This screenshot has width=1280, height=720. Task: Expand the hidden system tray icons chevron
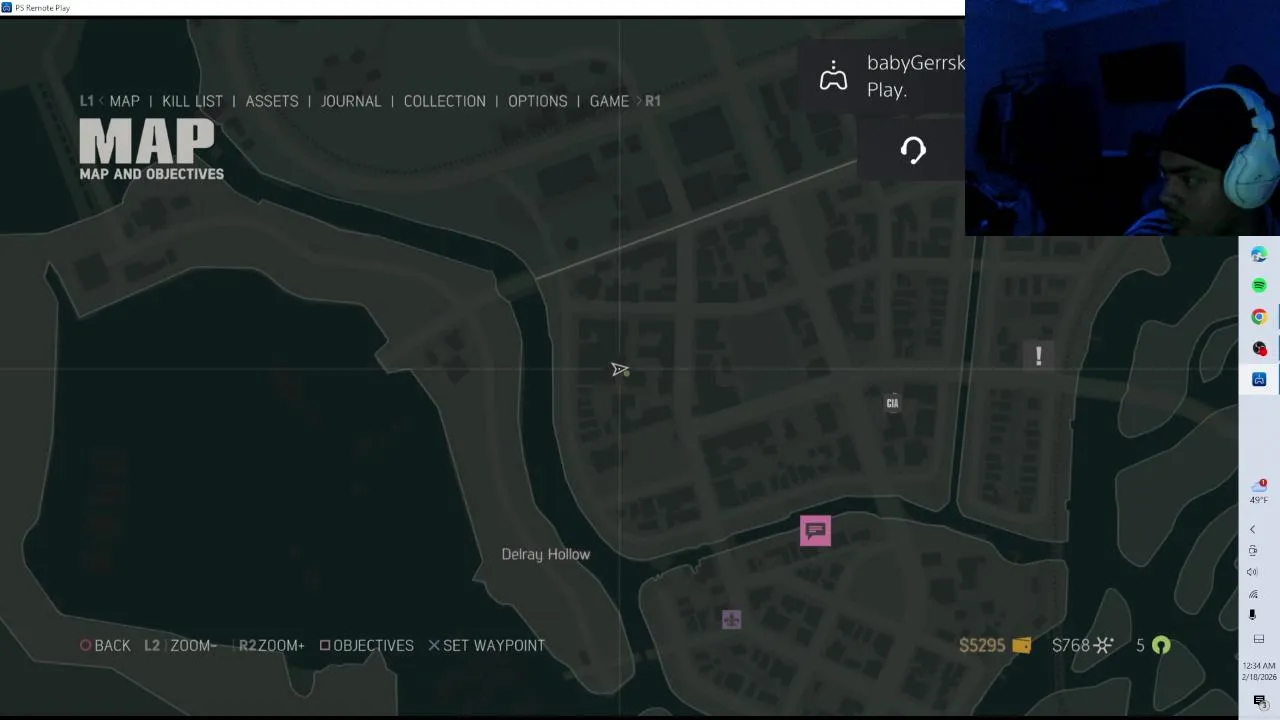point(1252,530)
